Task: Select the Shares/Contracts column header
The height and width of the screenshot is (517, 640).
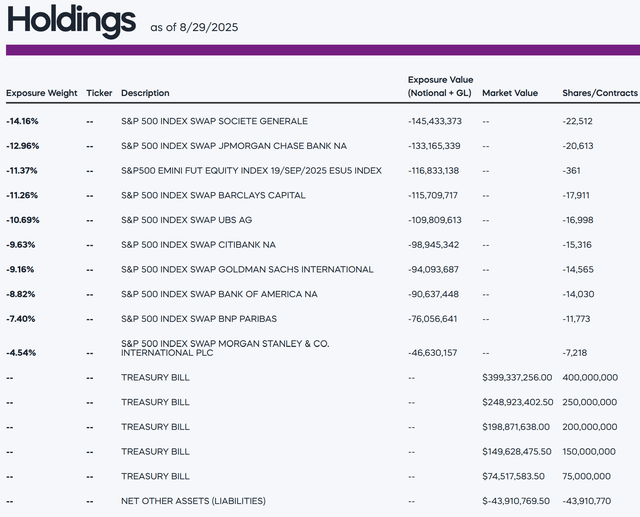Action: pyautogui.click(x=599, y=93)
